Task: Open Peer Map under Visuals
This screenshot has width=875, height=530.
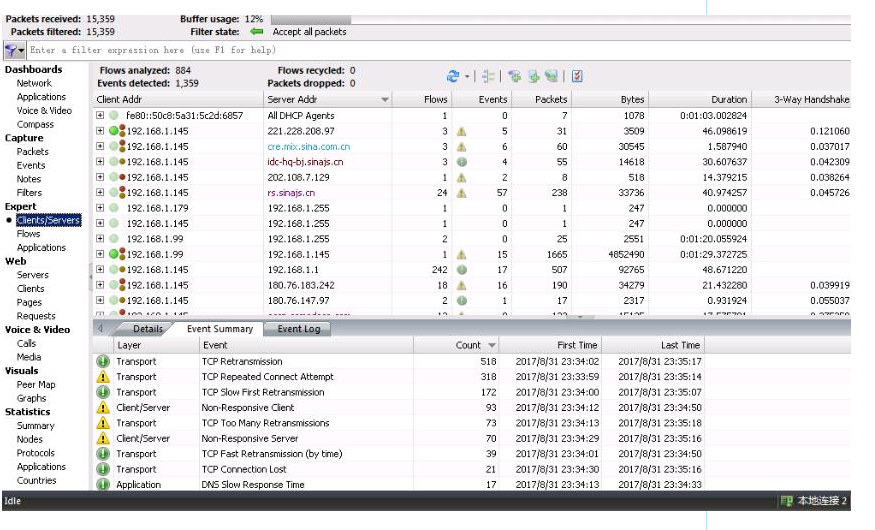Action: [x=36, y=385]
